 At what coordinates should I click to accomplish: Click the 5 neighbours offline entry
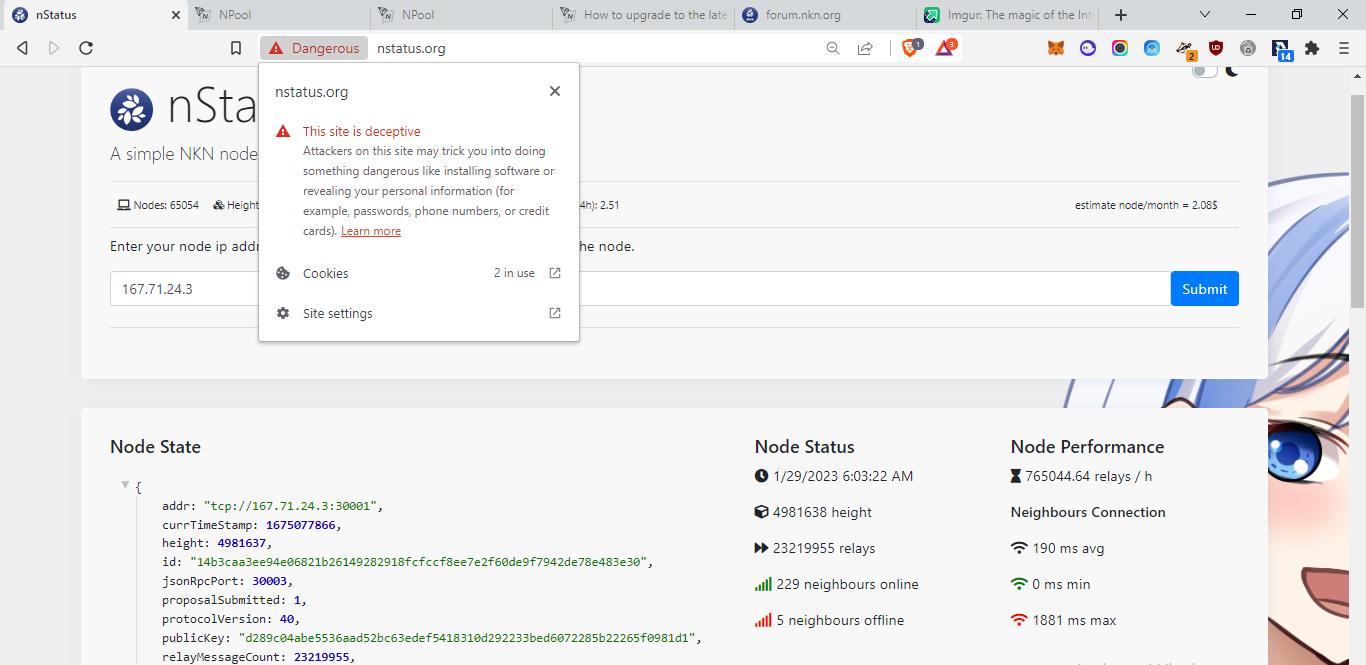(x=829, y=620)
